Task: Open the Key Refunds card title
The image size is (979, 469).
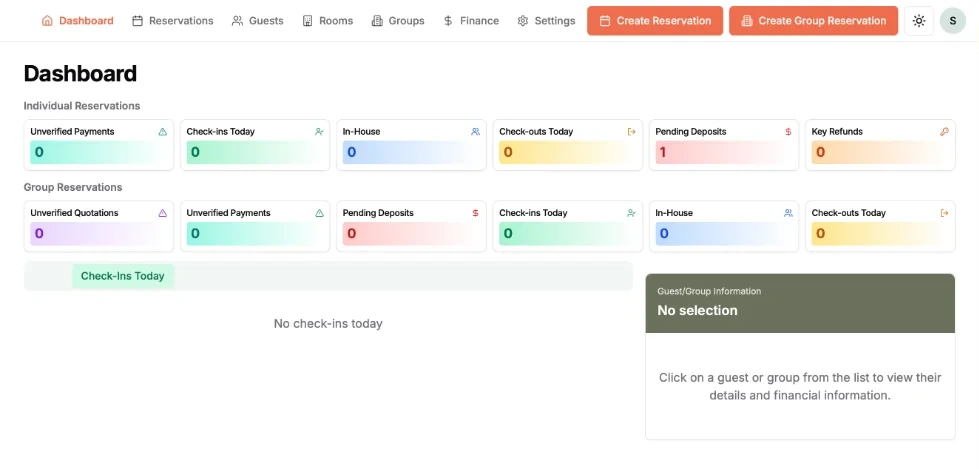Action: [837, 132]
